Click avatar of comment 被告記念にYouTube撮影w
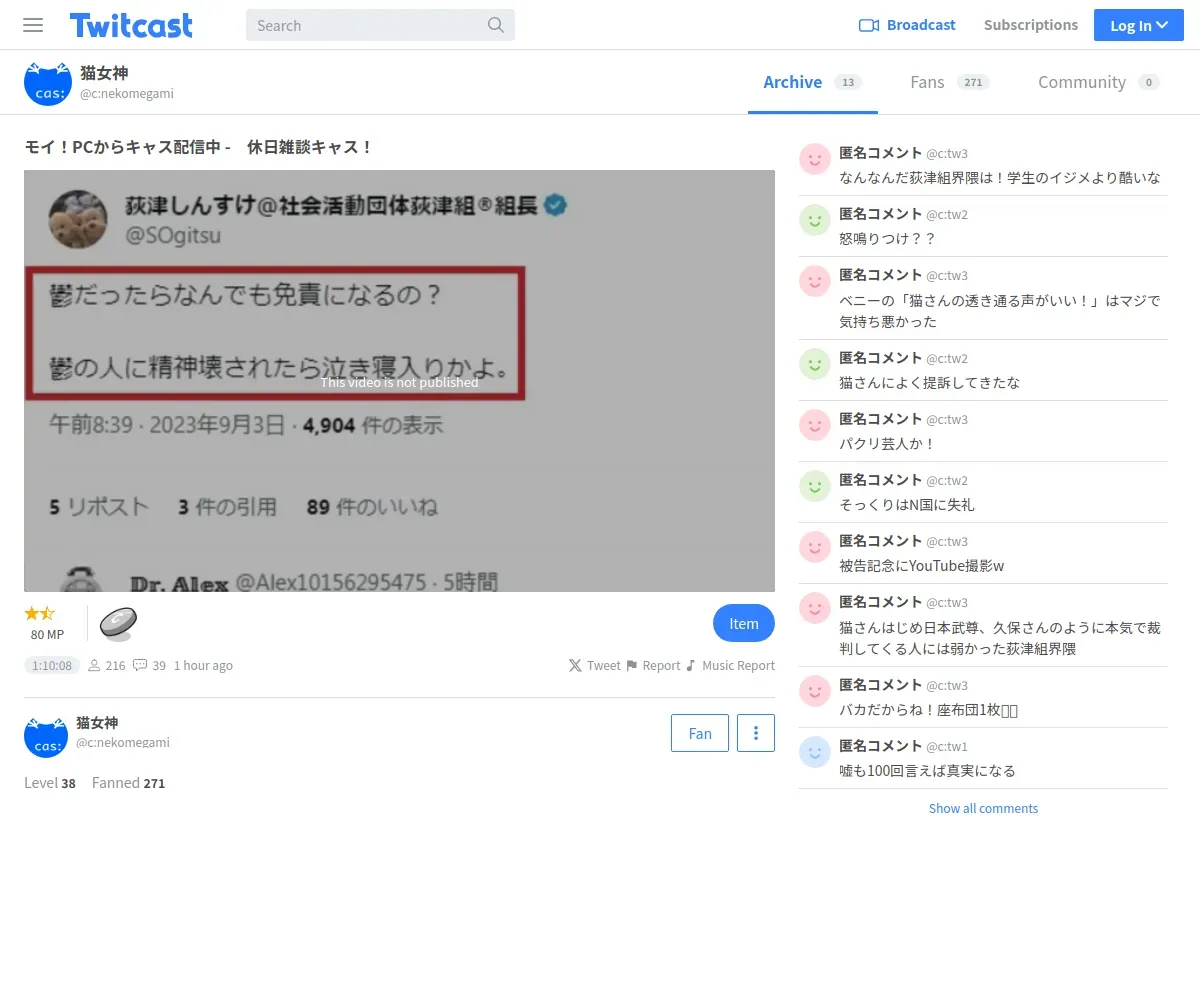 click(815, 547)
